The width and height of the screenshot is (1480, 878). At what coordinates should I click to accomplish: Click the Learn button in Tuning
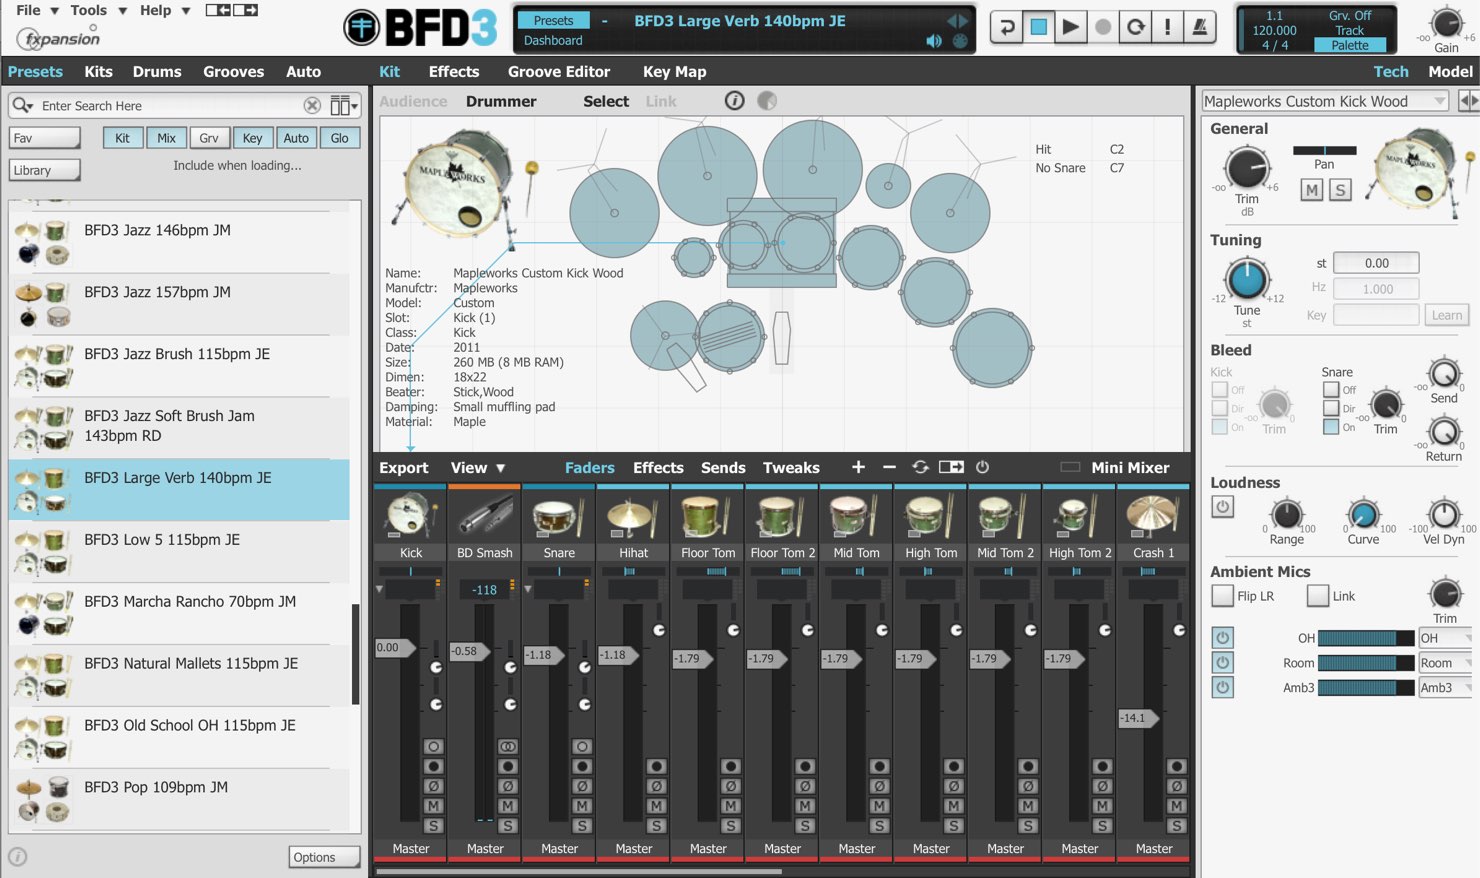coord(1446,315)
